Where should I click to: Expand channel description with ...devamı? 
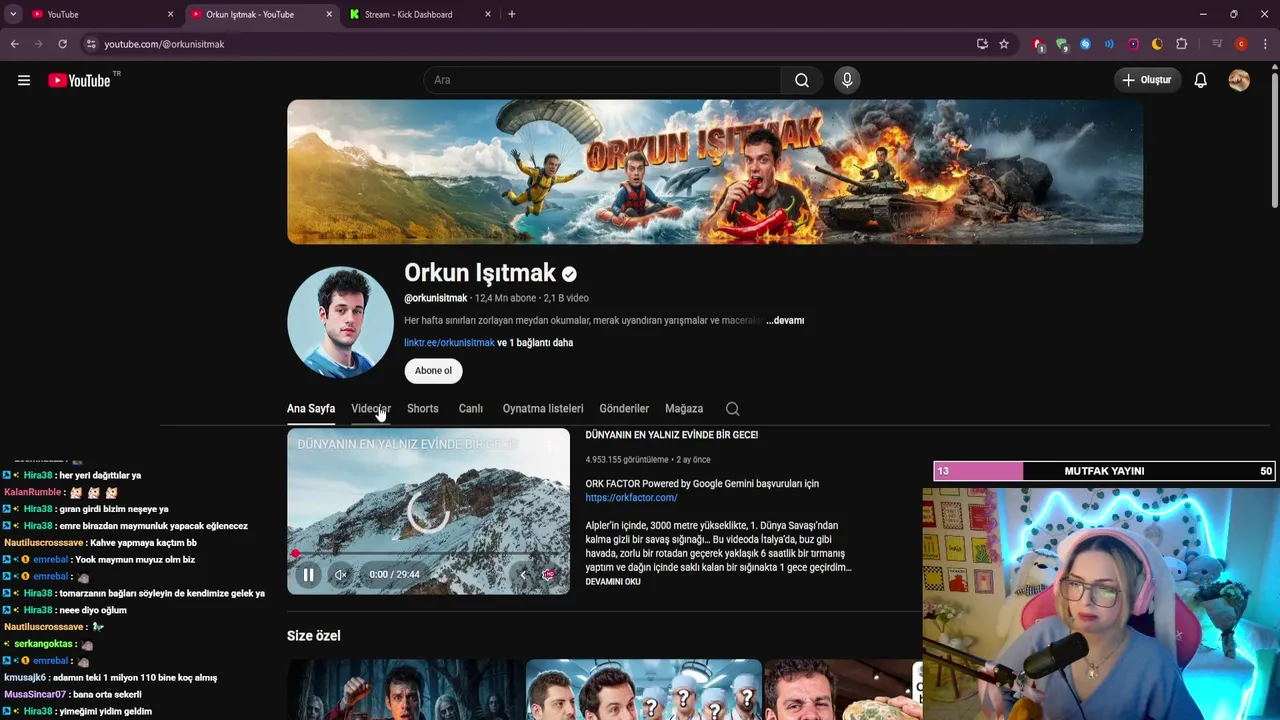point(785,320)
